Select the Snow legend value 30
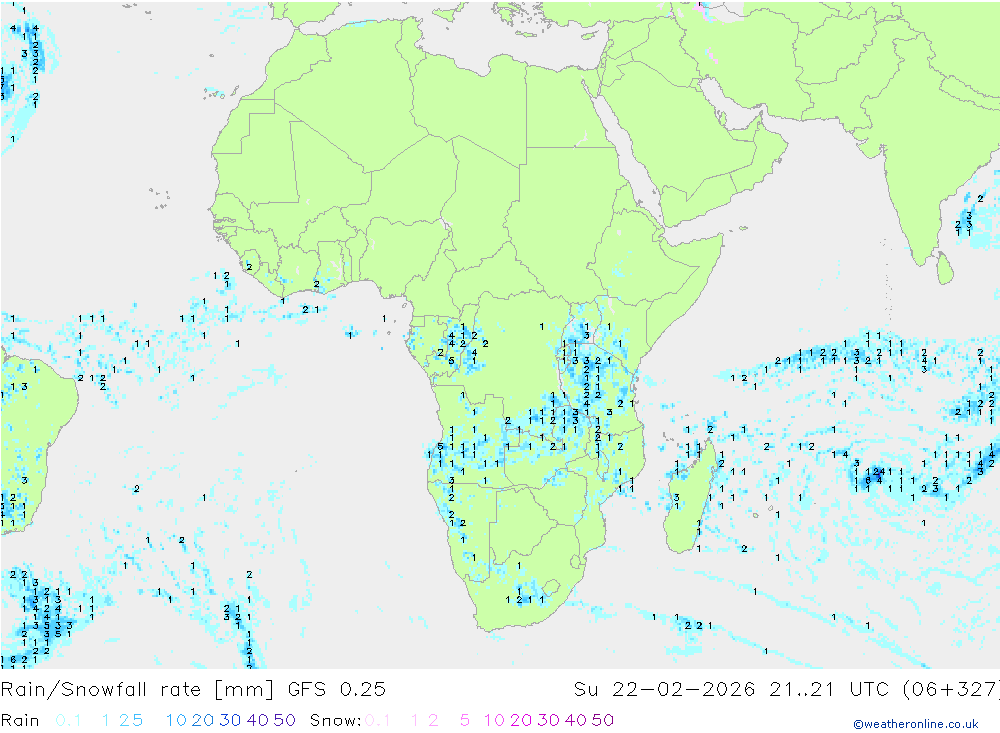This screenshot has height=733, width=1000. pos(548,720)
